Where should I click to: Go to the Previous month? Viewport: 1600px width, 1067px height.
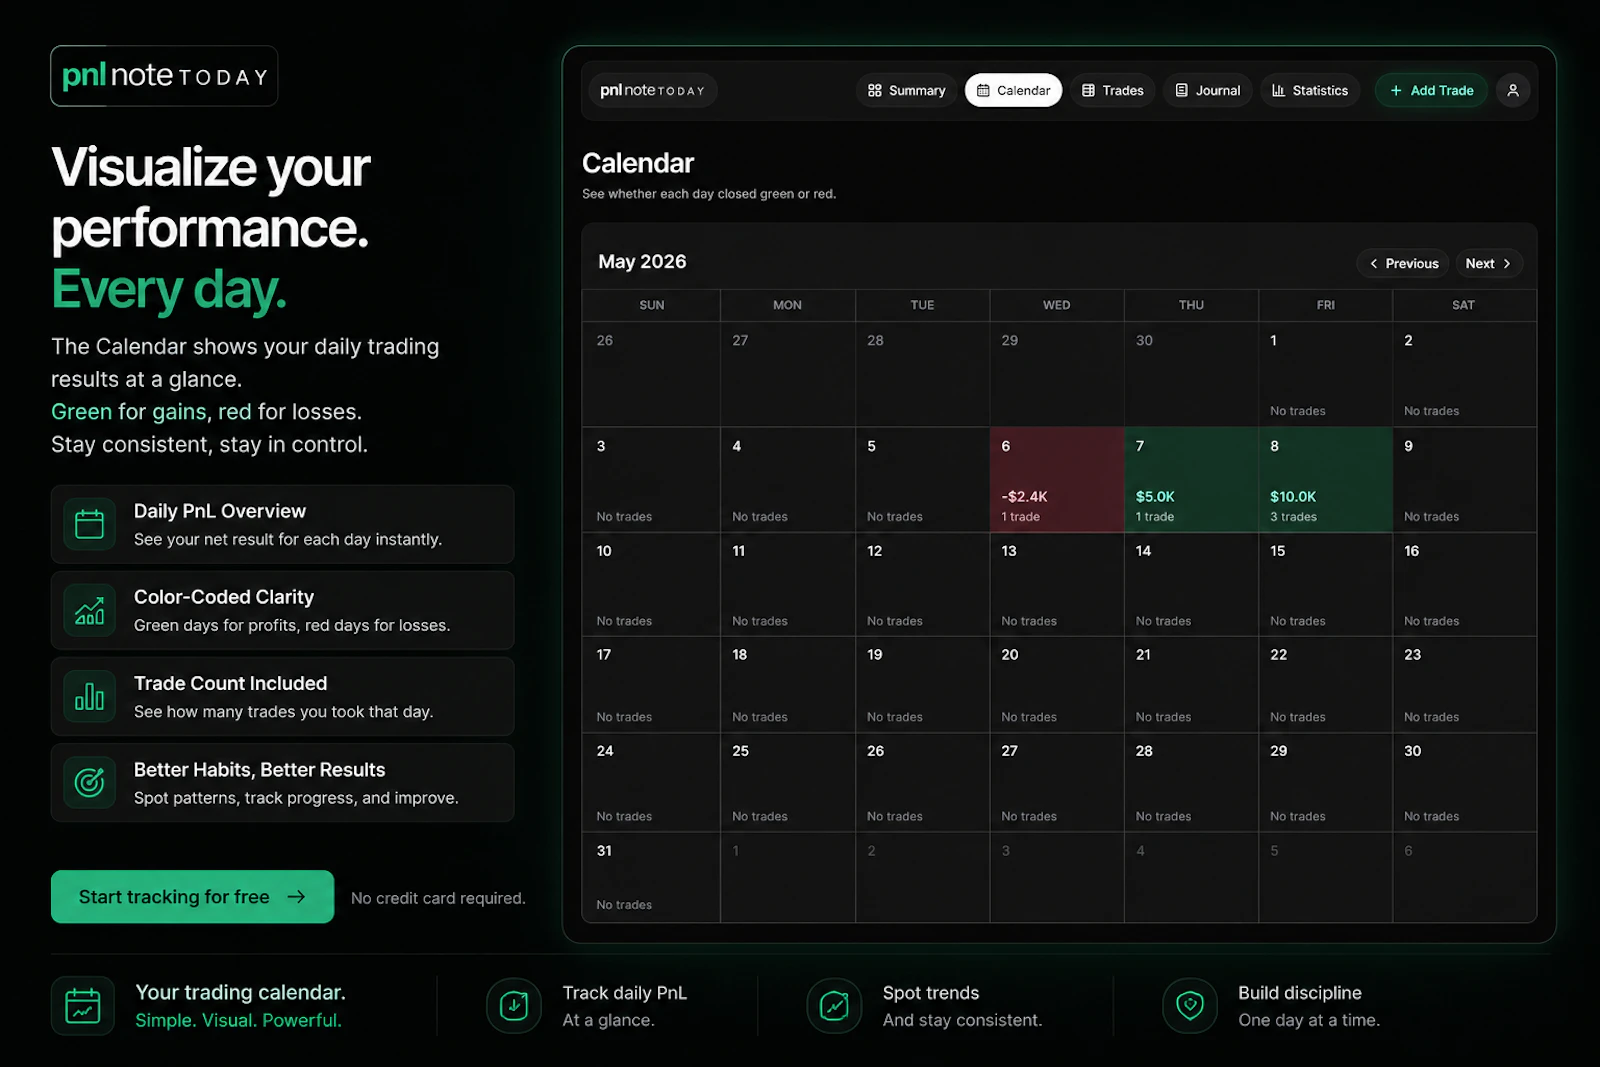1403,263
